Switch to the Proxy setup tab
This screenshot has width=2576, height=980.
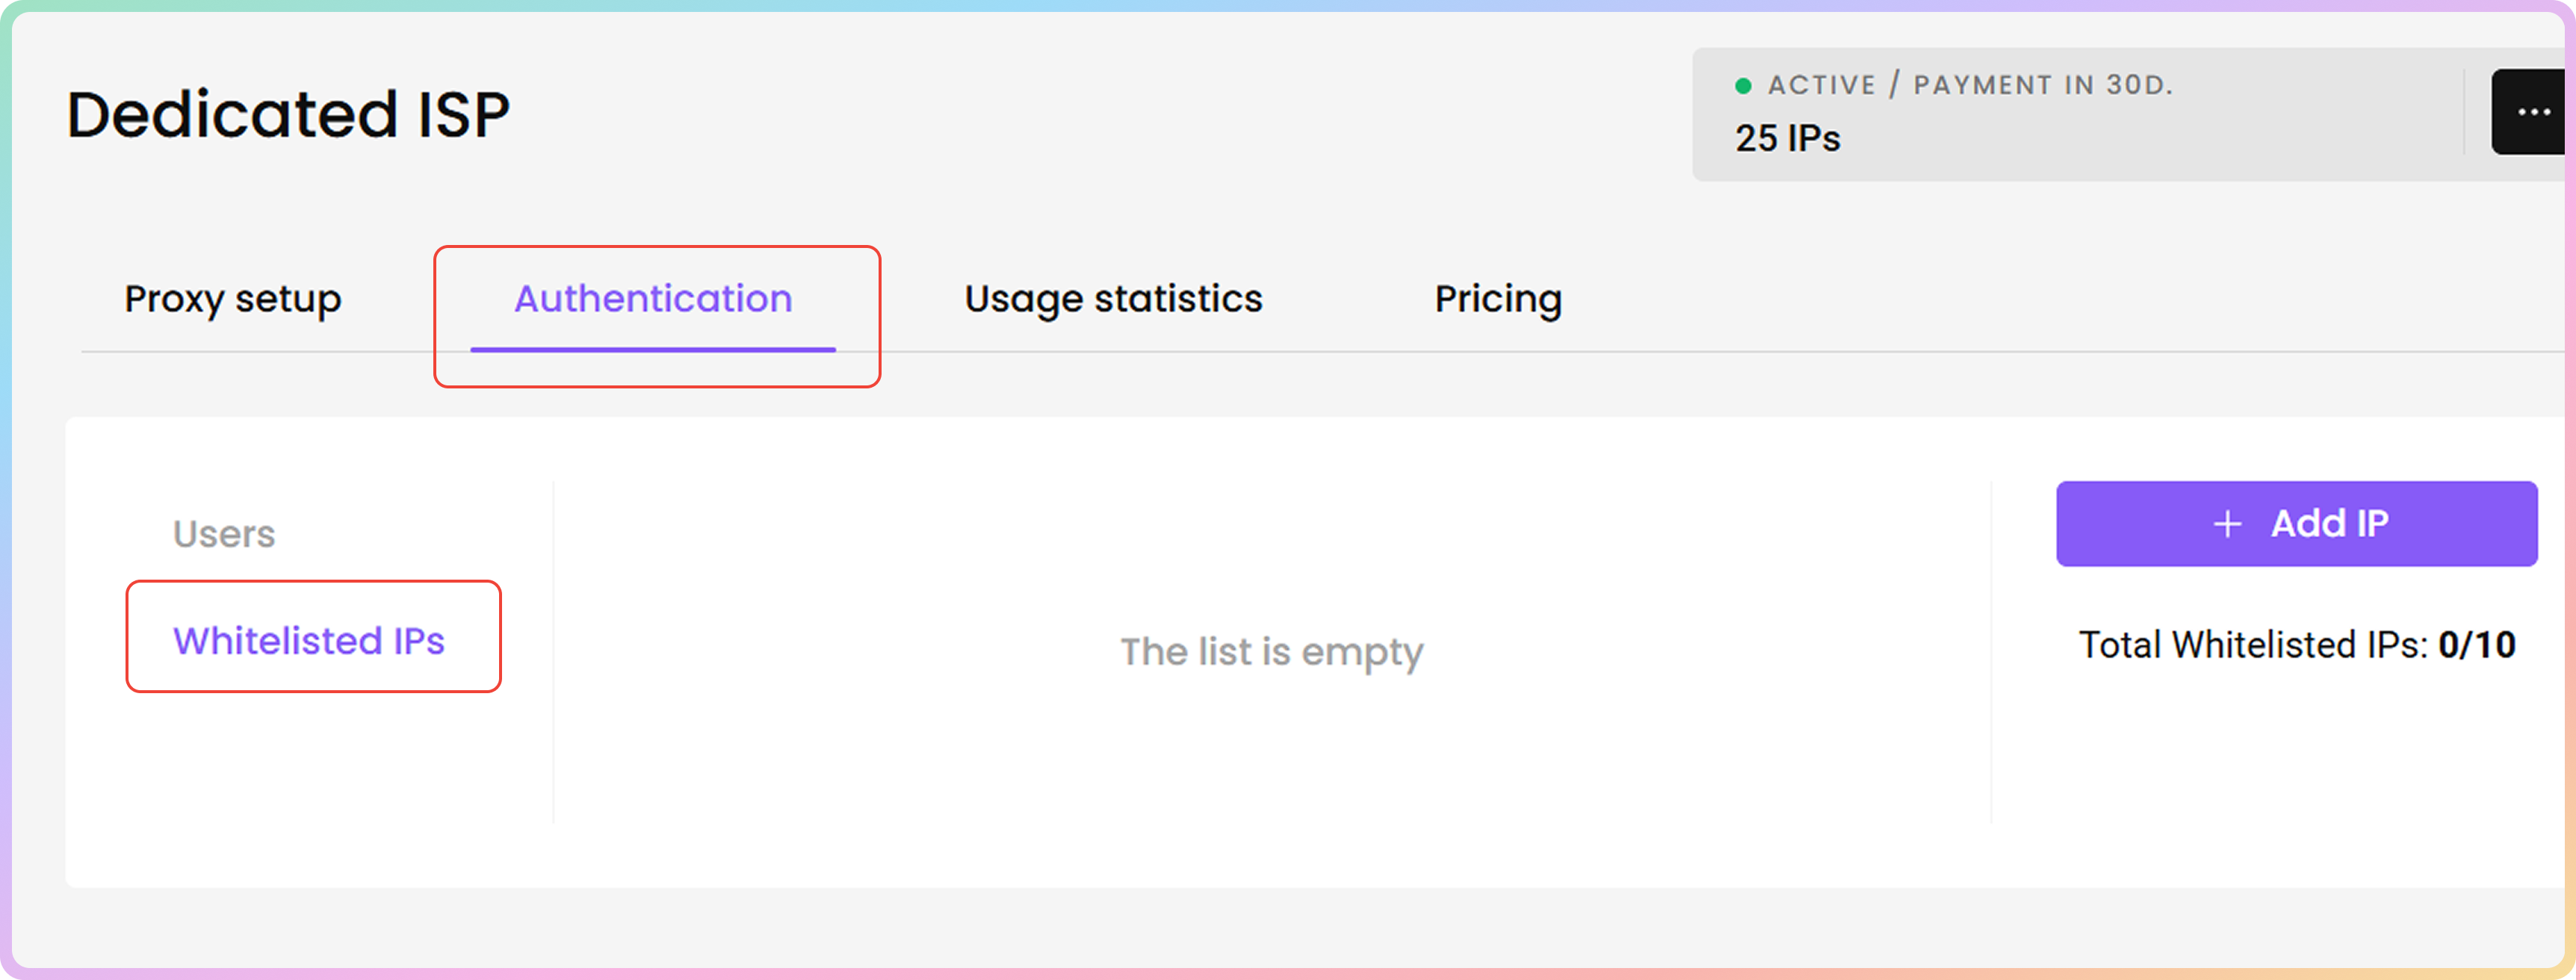233,299
